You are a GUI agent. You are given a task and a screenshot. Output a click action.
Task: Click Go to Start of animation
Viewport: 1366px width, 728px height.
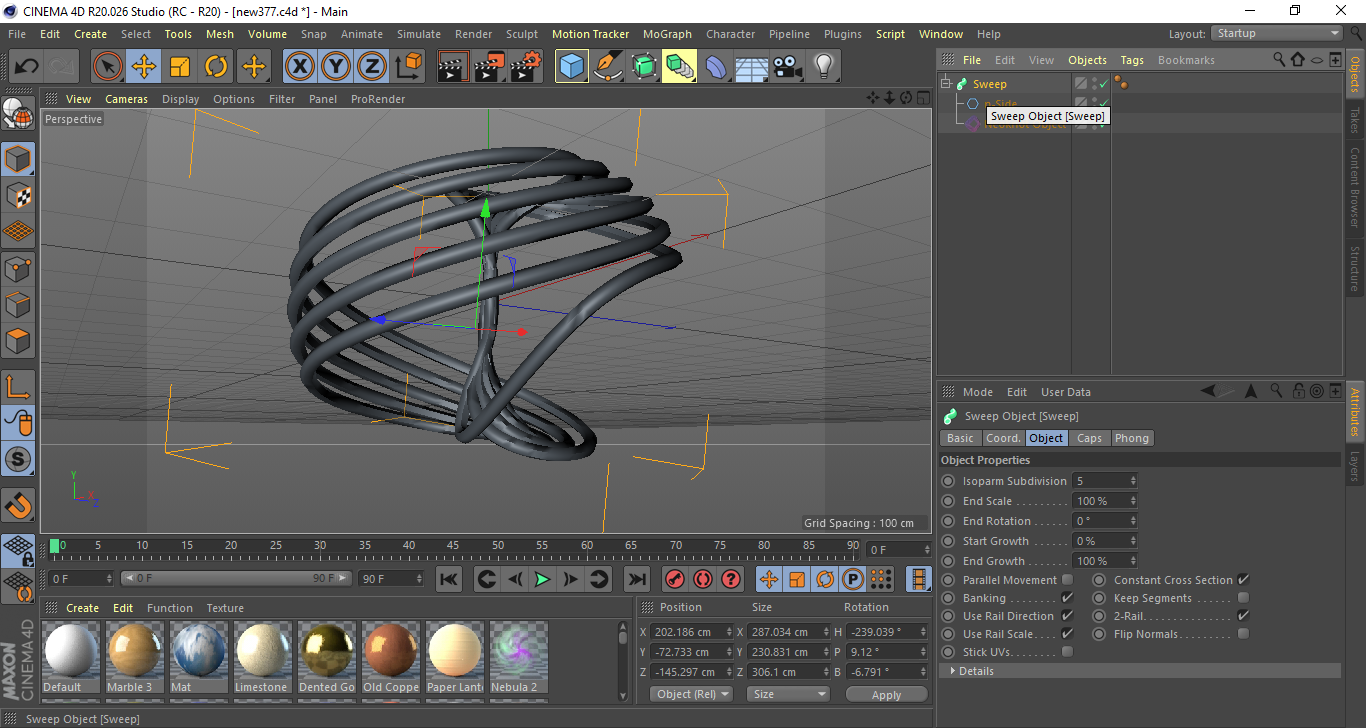click(449, 579)
